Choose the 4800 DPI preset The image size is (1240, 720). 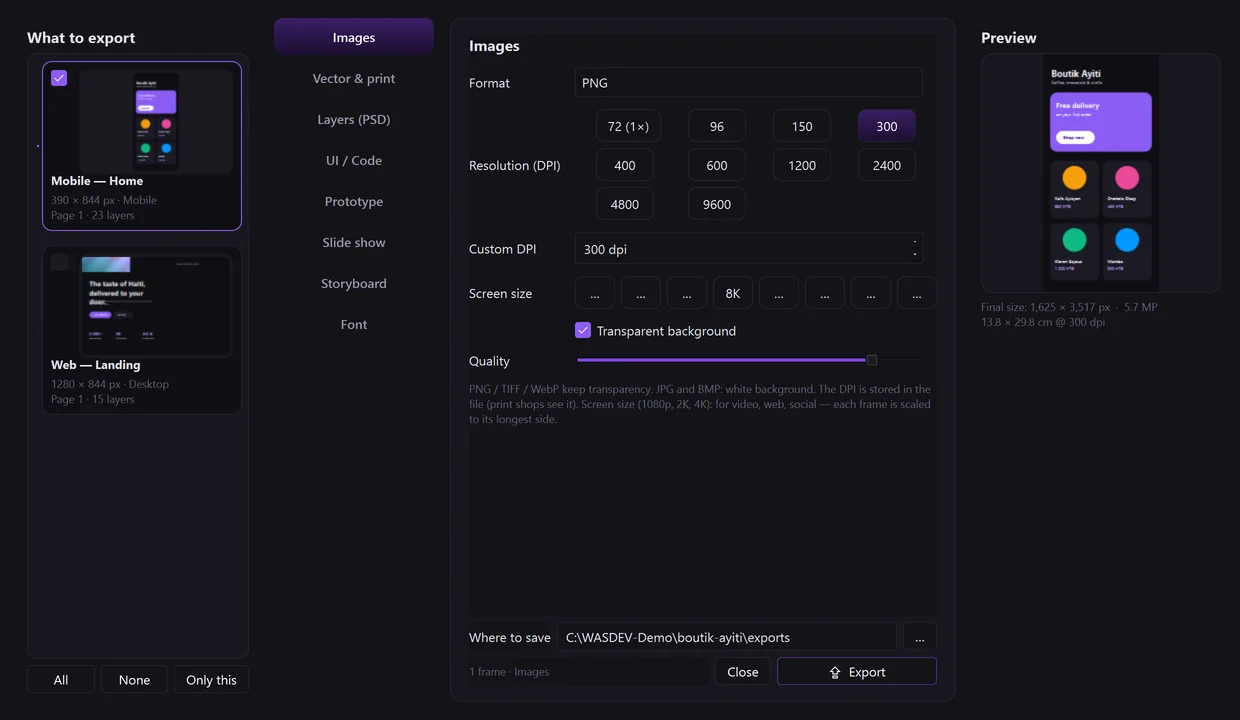[x=625, y=204]
